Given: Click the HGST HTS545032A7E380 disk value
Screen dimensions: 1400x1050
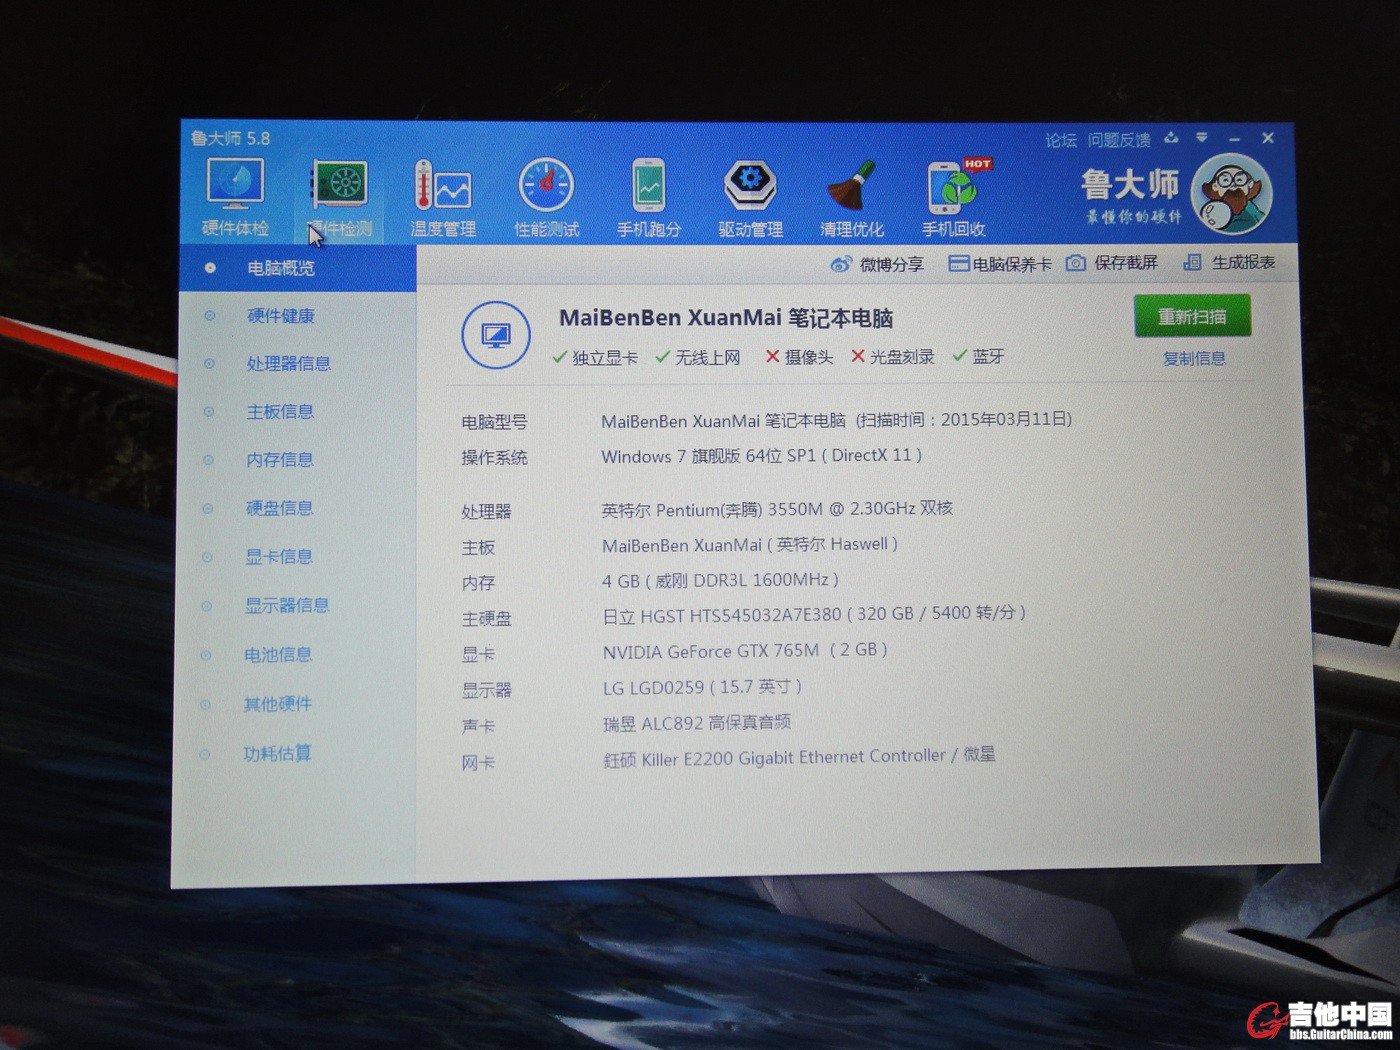Looking at the screenshot, I should point(814,614).
